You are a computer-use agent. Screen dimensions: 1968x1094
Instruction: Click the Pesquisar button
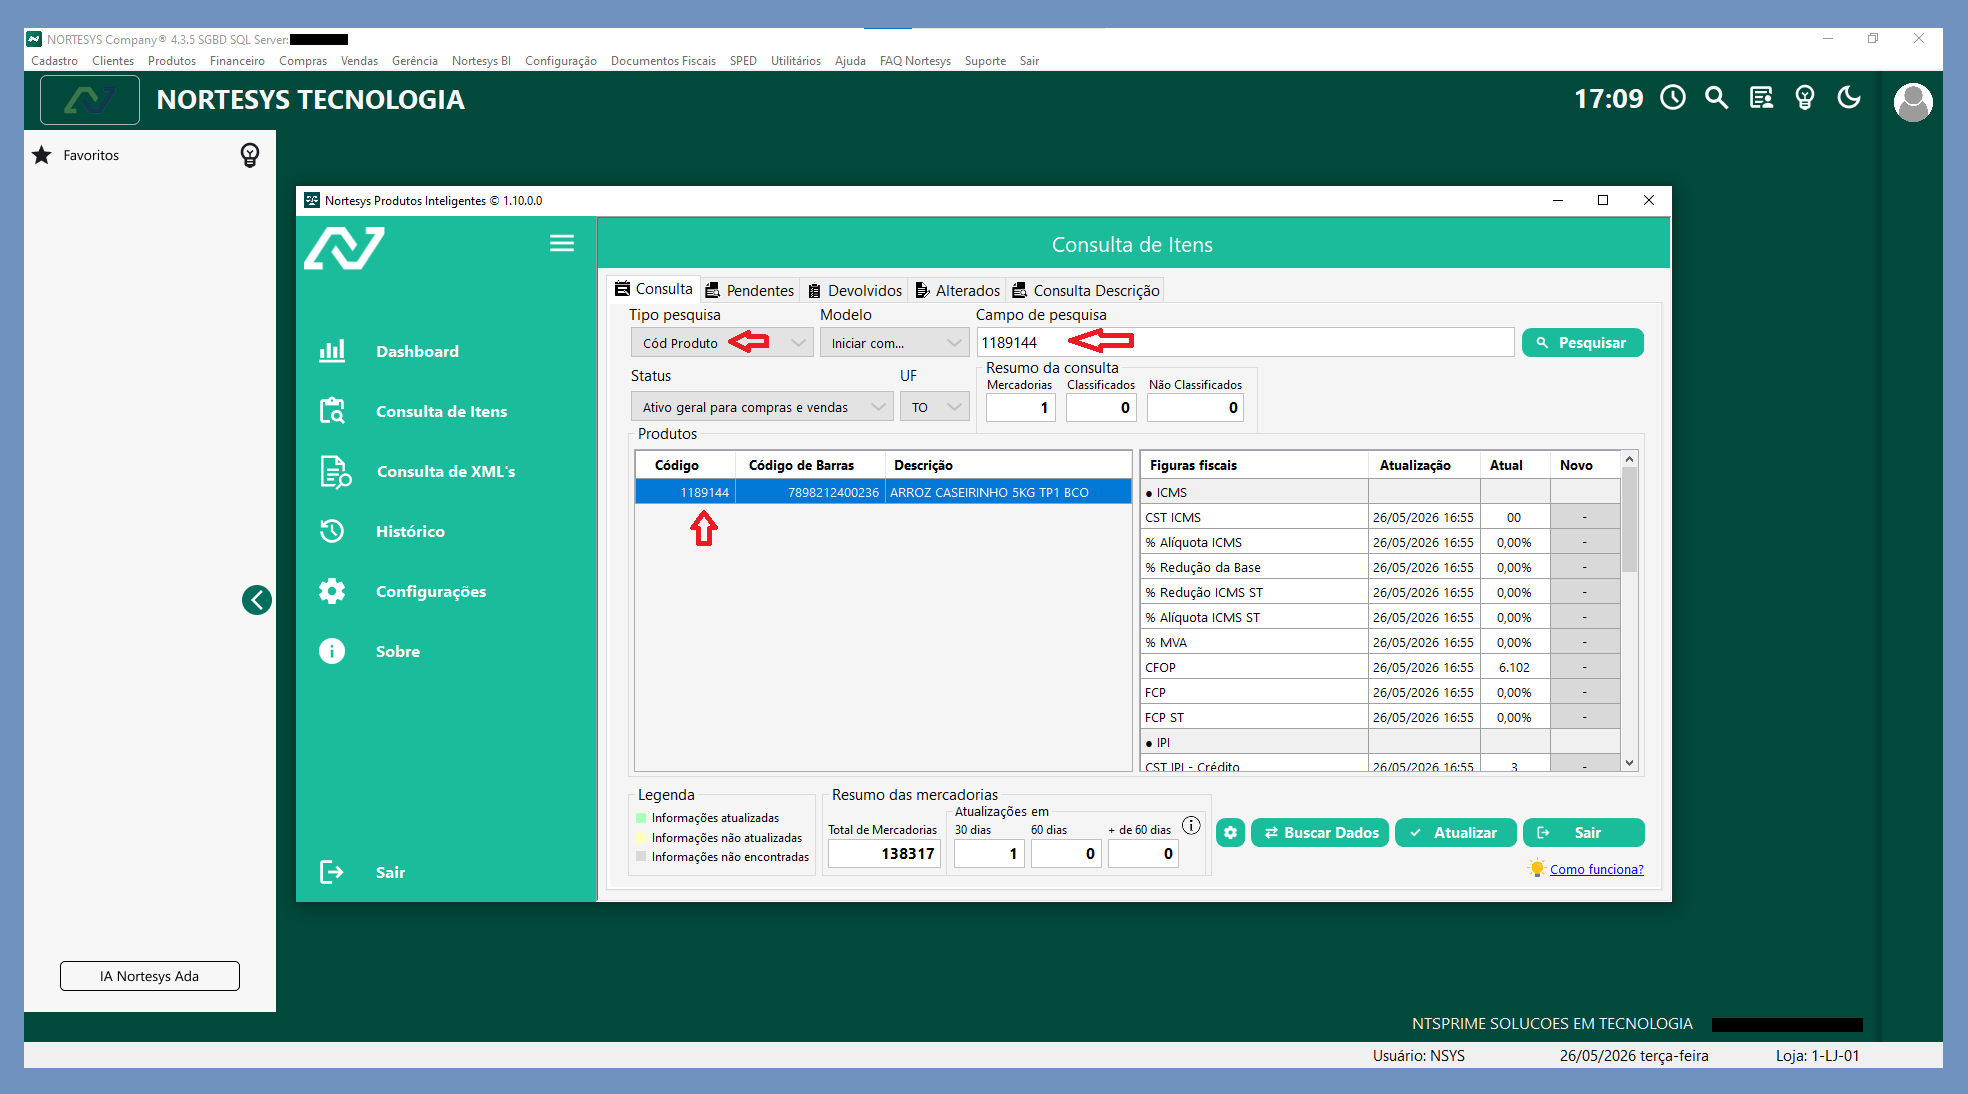(1582, 343)
